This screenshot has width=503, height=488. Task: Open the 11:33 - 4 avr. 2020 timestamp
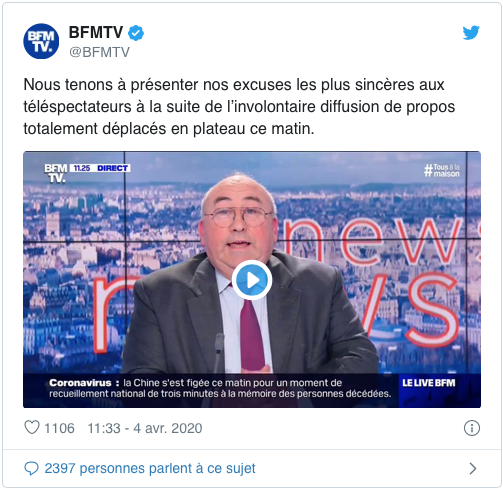pos(145,428)
